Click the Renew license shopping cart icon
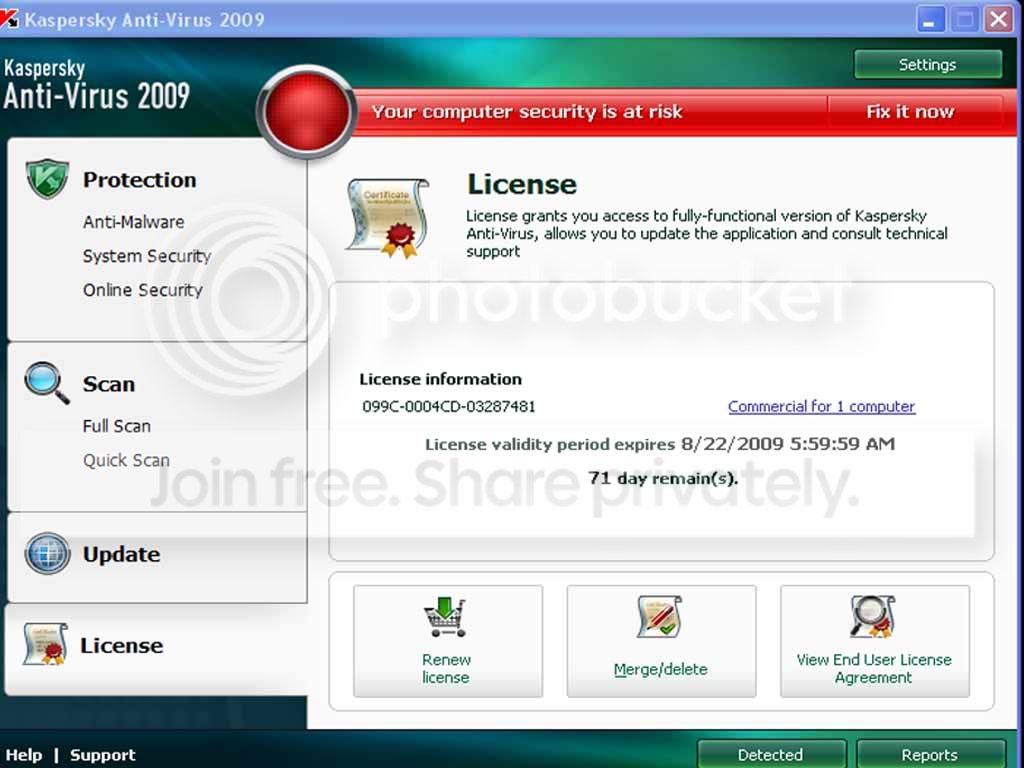 coord(445,616)
